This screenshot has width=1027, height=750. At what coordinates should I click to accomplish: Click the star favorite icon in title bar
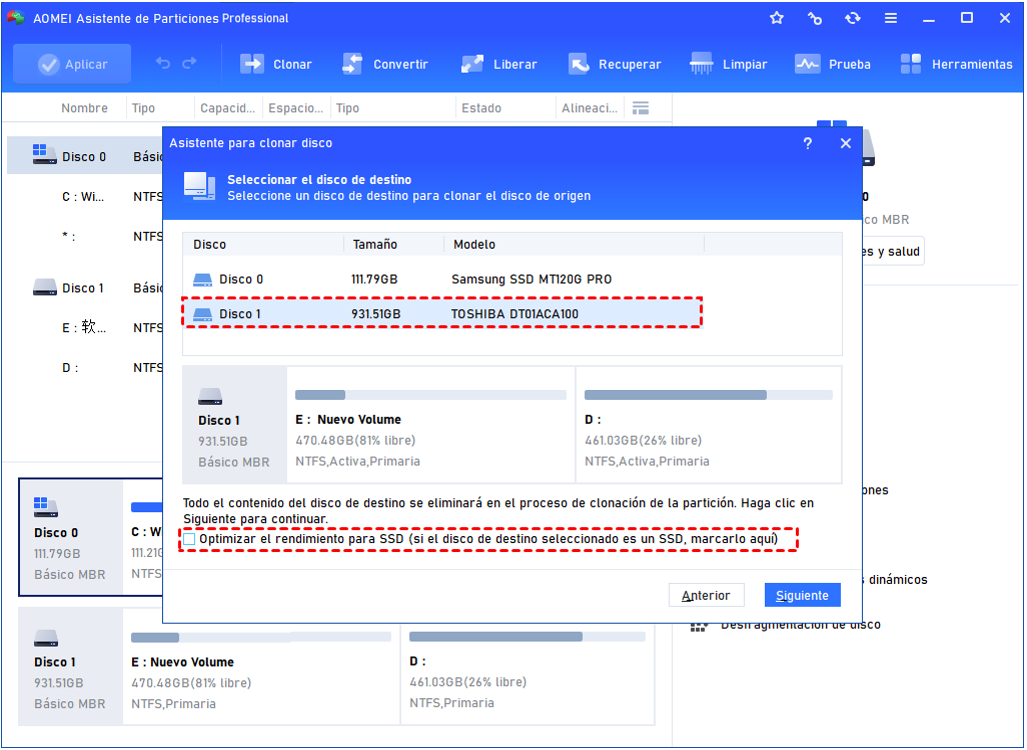(777, 18)
